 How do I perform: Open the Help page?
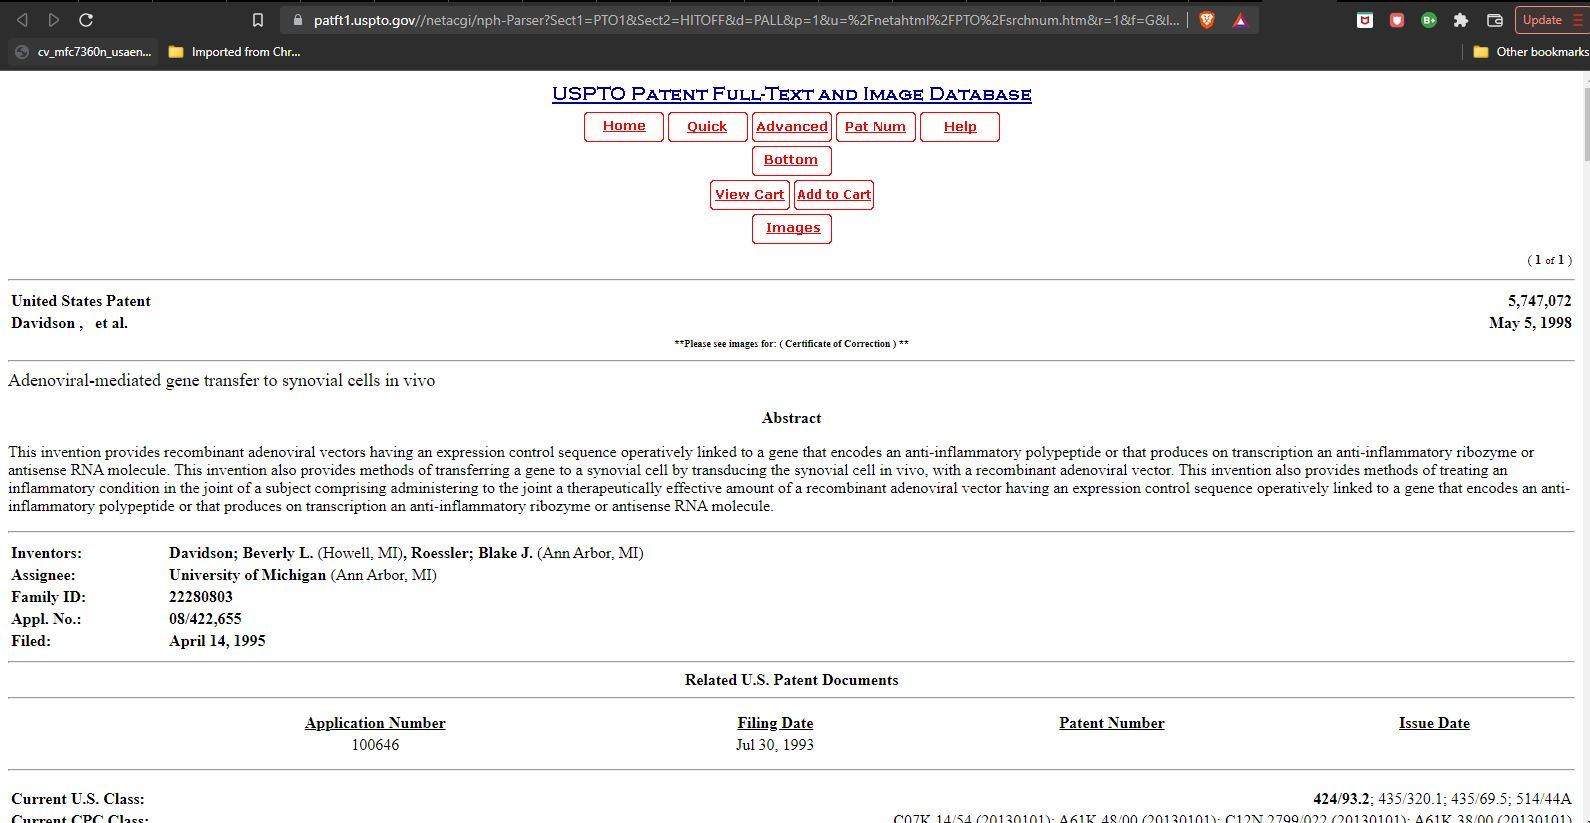[960, 127]
